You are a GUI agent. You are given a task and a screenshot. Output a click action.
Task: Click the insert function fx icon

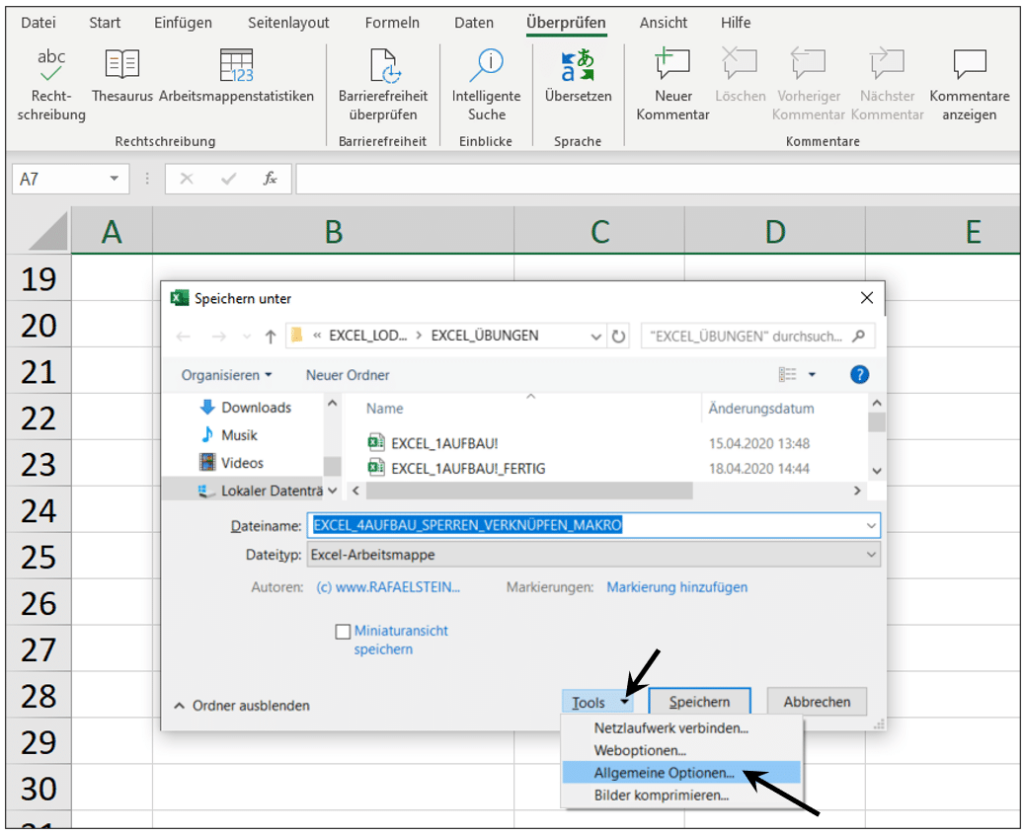[270, 178]
